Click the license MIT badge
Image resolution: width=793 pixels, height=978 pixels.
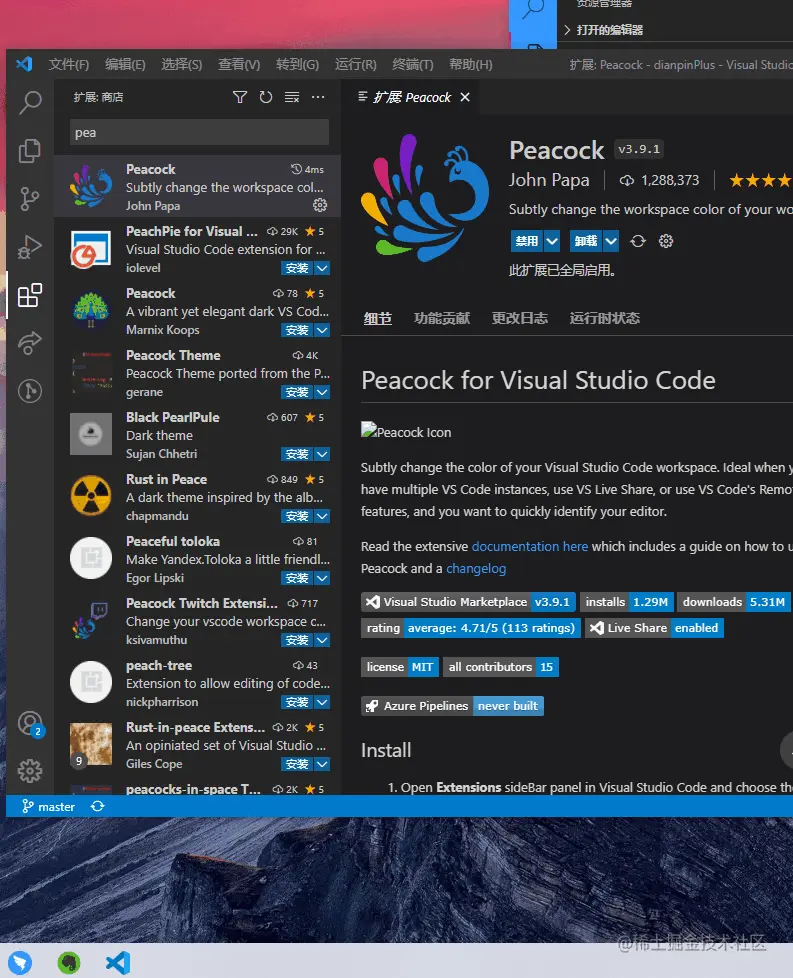[x=400, y=667]
